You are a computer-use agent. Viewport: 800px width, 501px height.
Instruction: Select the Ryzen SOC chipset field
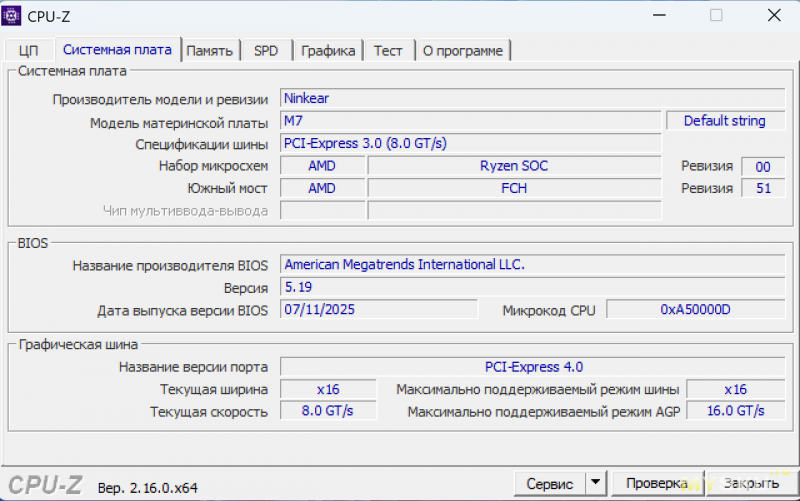pos(514,166)
